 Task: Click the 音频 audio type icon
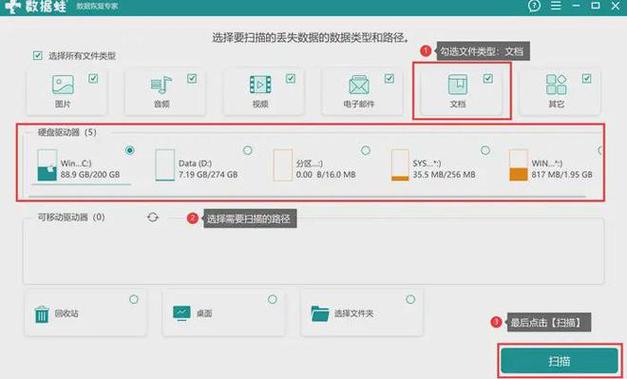click(162, 85)
